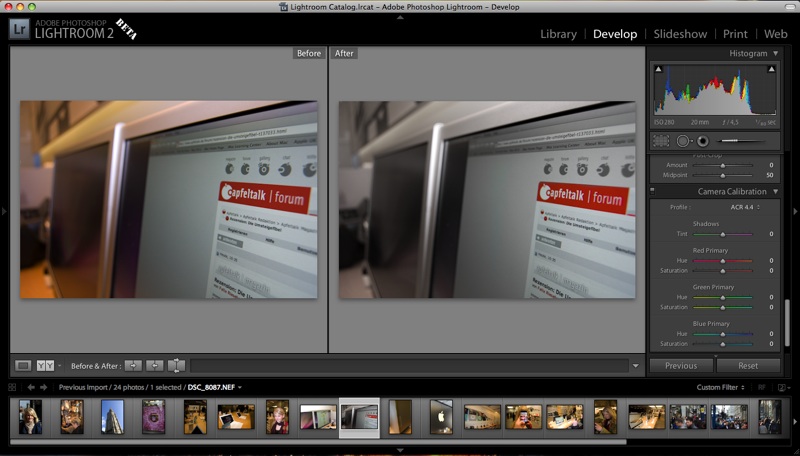Adjust the Blue Primary Saturation slider
Viewport: 800px width, 456px height.
[x=722, y=344]
